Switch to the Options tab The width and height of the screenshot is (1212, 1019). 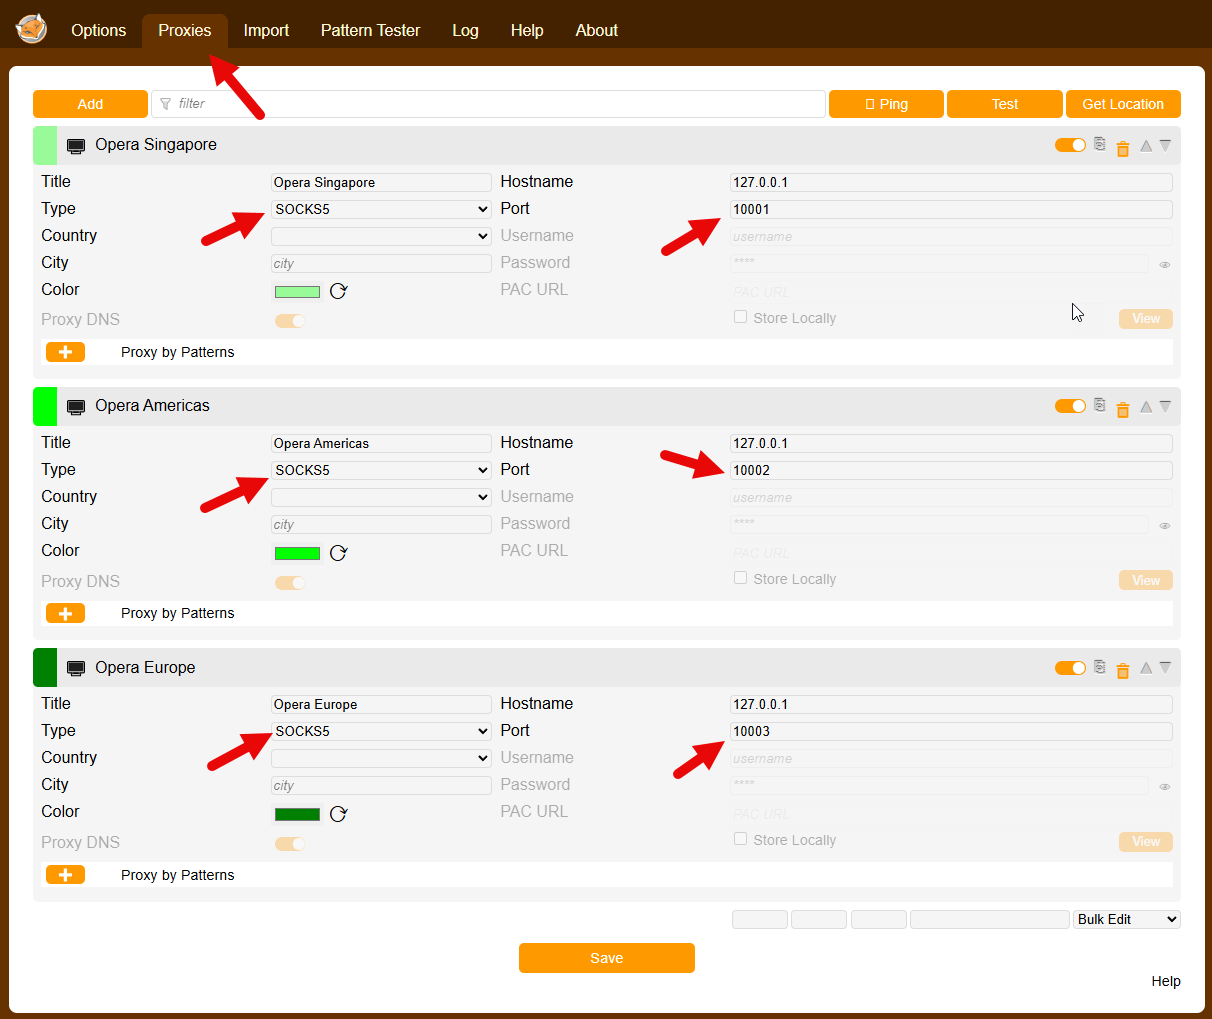click(98, 30)
